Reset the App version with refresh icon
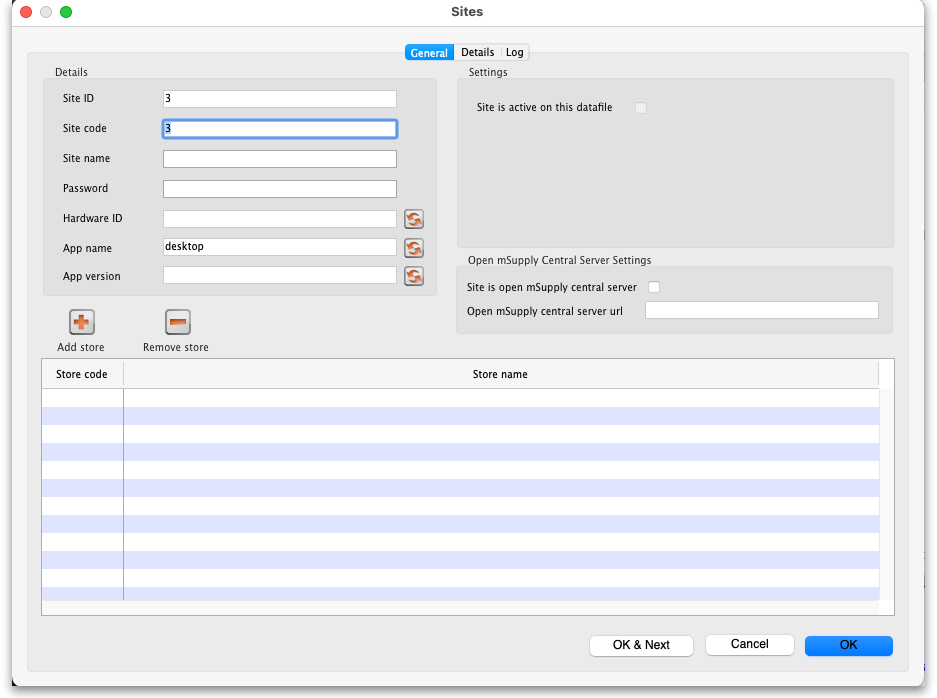 413,276
